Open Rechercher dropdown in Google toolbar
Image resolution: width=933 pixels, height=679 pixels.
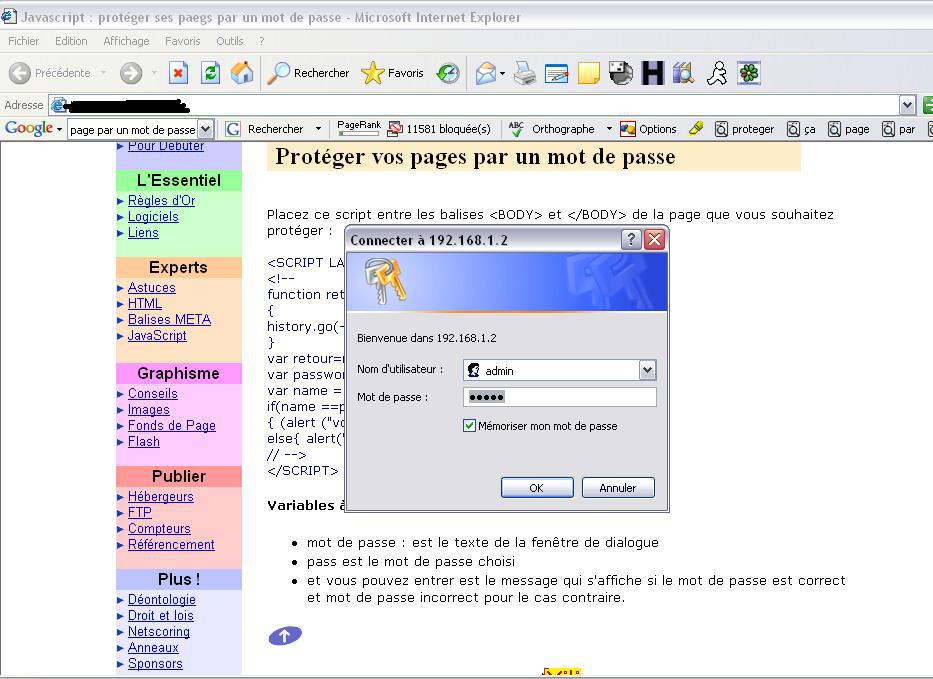318,129
